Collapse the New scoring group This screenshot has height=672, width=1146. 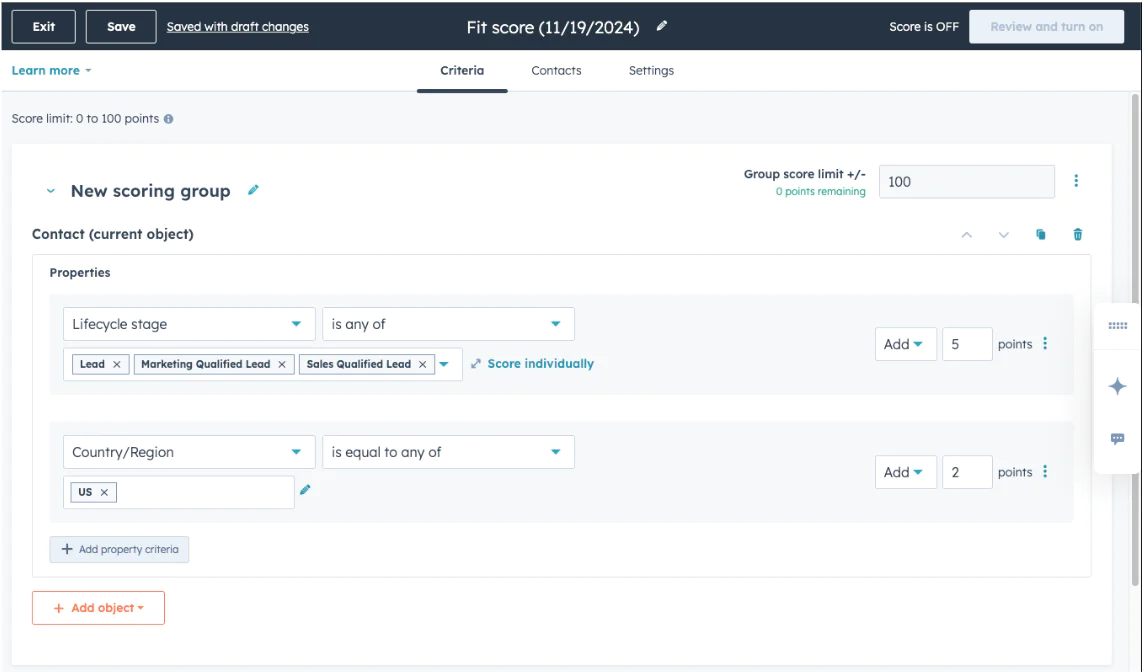[50, 190]
